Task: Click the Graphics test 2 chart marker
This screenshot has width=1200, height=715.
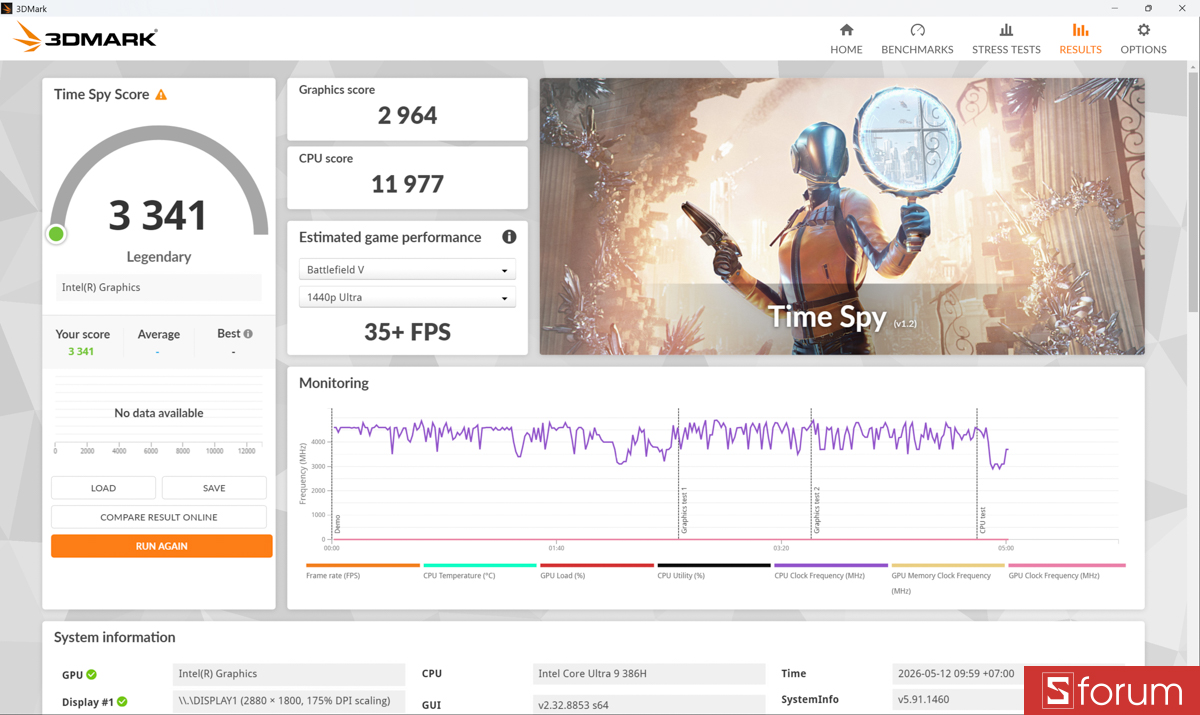Action: pos(817,510)
